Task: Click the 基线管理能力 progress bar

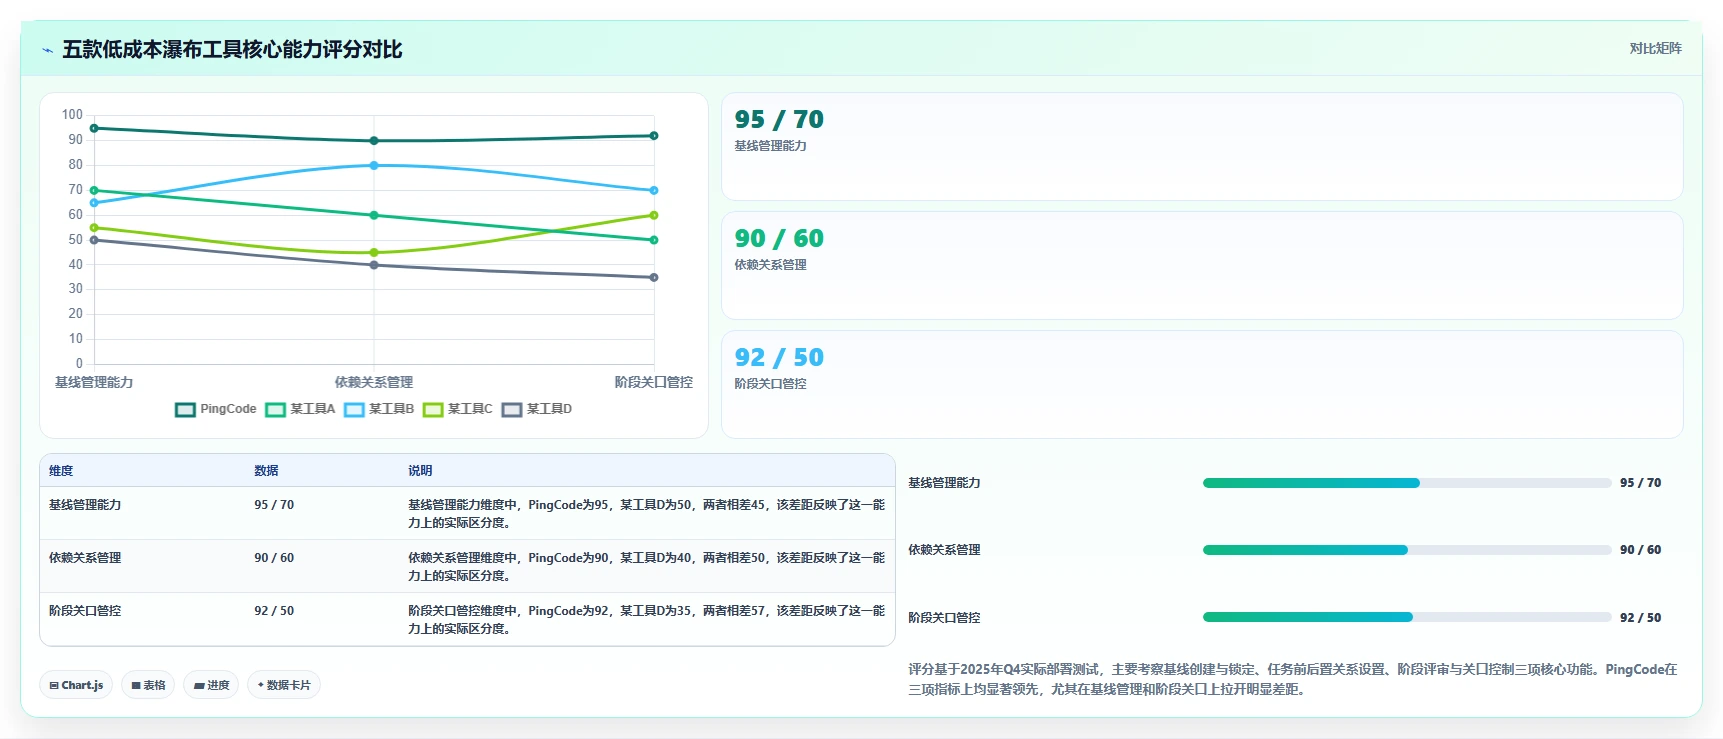Action: click(1407, 483)
